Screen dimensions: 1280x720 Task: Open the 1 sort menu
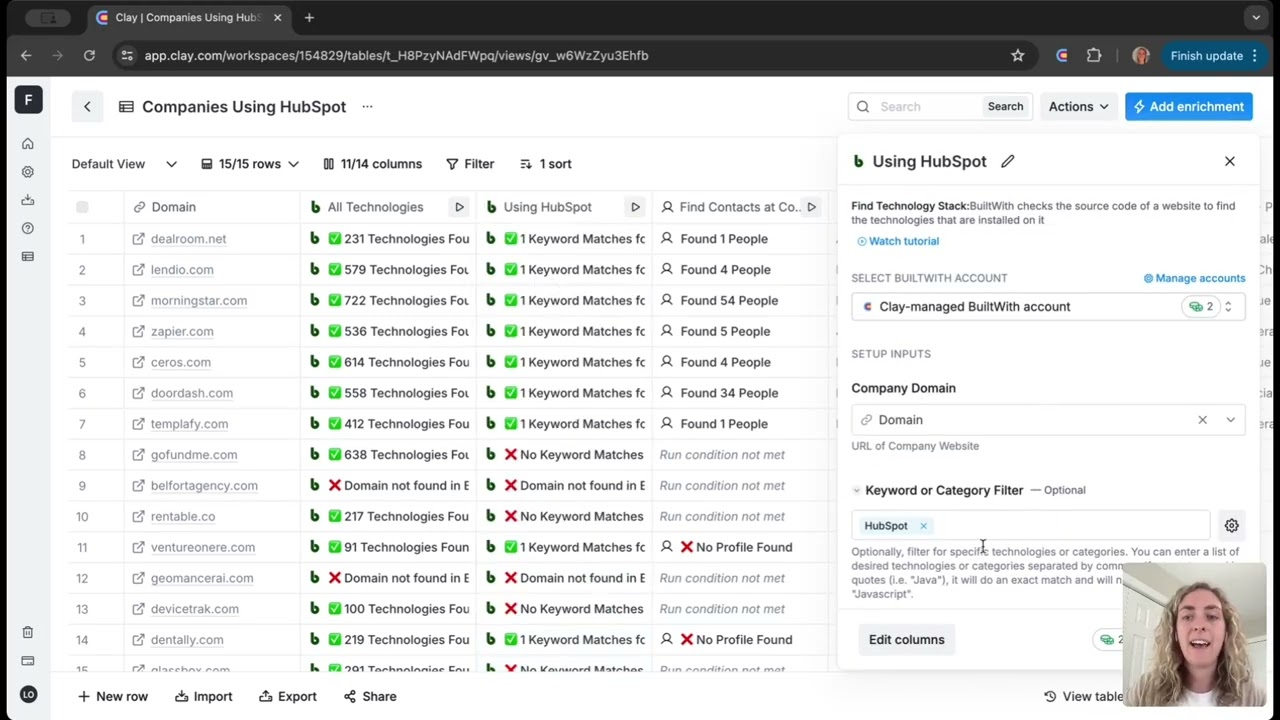(x=546, y=164)
